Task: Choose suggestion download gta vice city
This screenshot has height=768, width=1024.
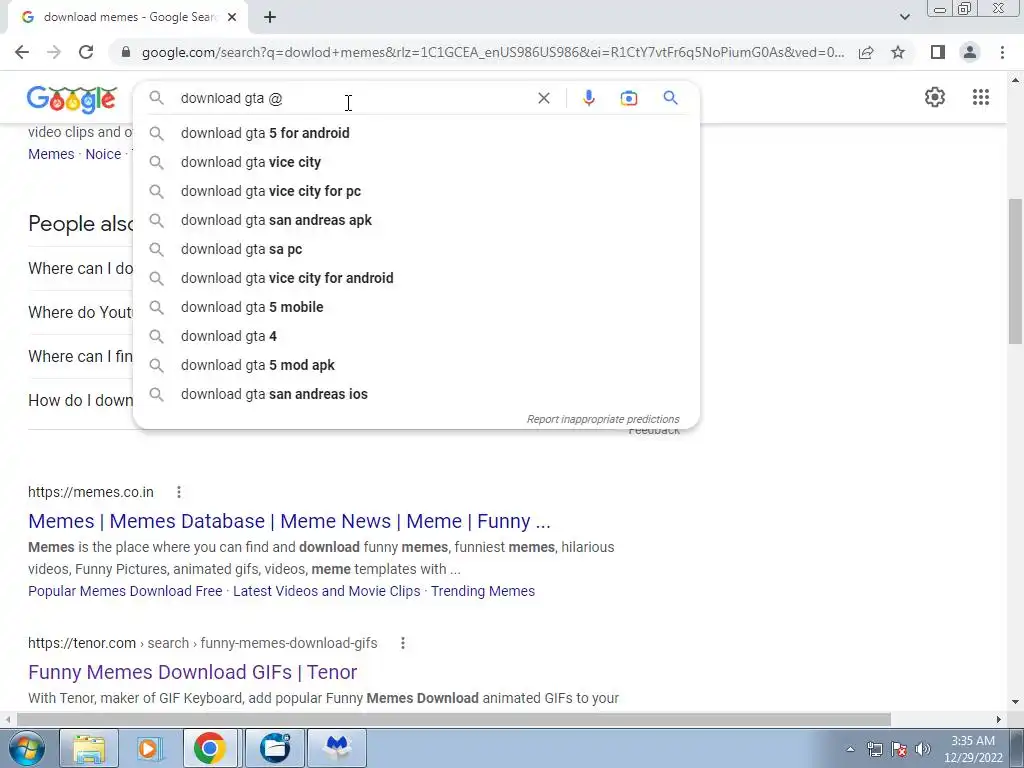Action: coord(416,162)
